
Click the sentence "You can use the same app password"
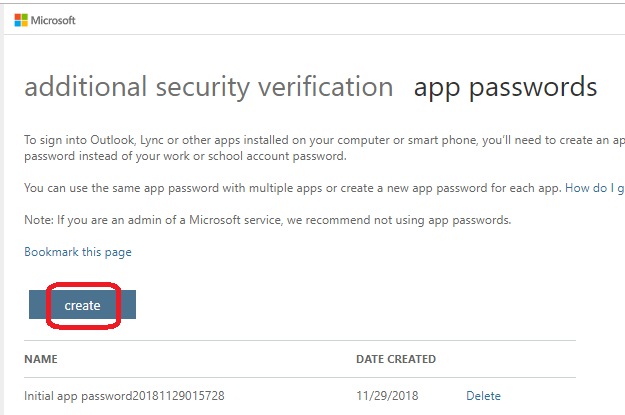tap(290, 188)
